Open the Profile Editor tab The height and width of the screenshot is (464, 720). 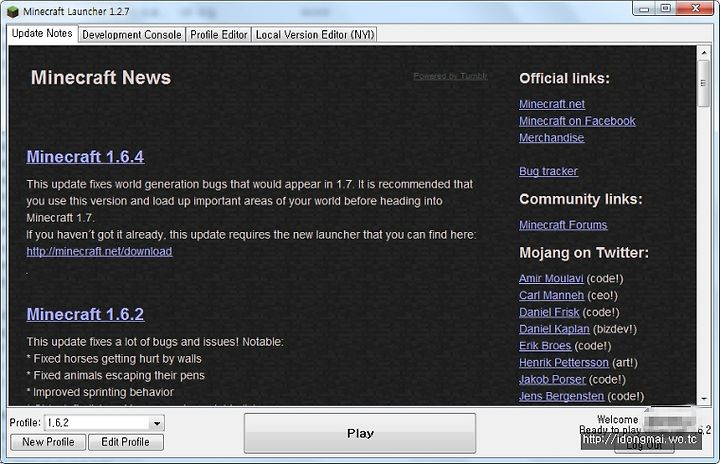pos(219,35)
